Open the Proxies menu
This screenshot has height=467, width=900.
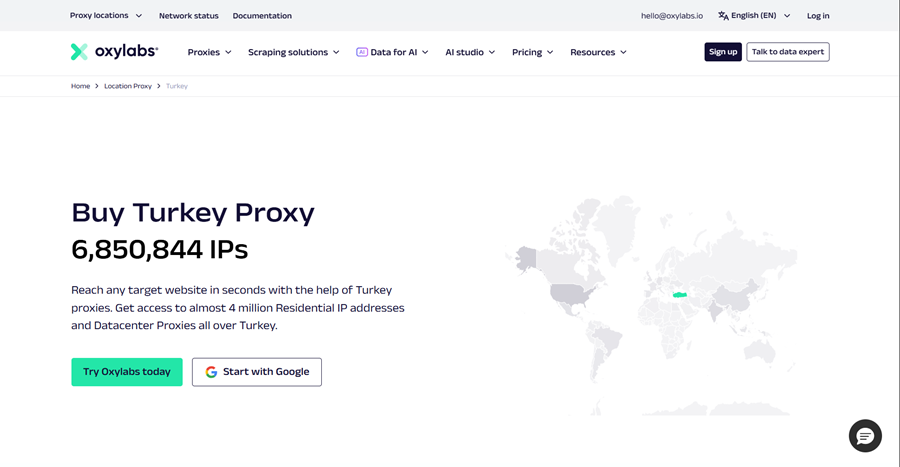[210, 52]
